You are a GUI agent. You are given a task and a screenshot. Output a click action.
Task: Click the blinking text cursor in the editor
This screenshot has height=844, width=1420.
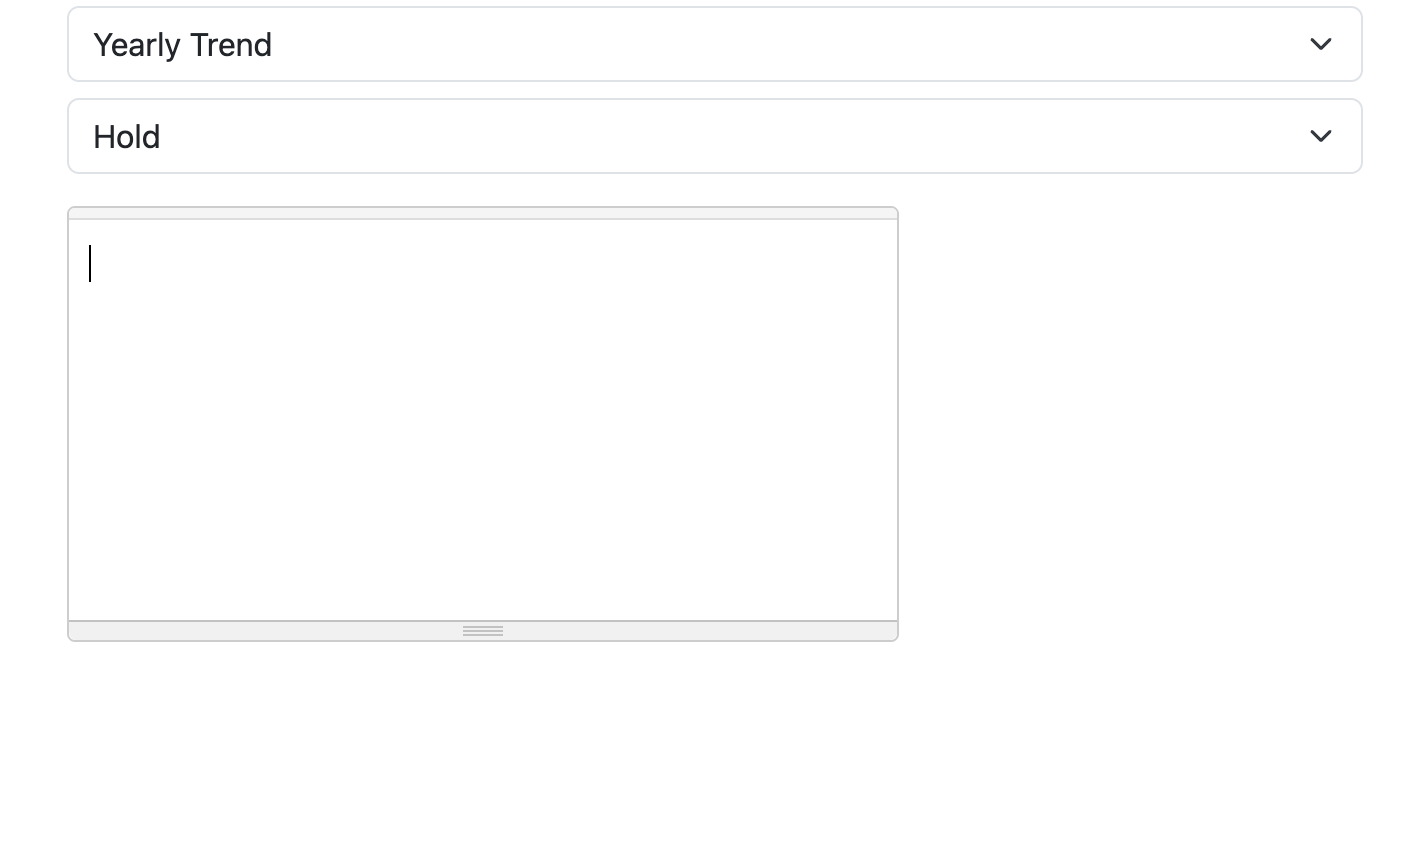pyautogui.click(x=90, y=264)
